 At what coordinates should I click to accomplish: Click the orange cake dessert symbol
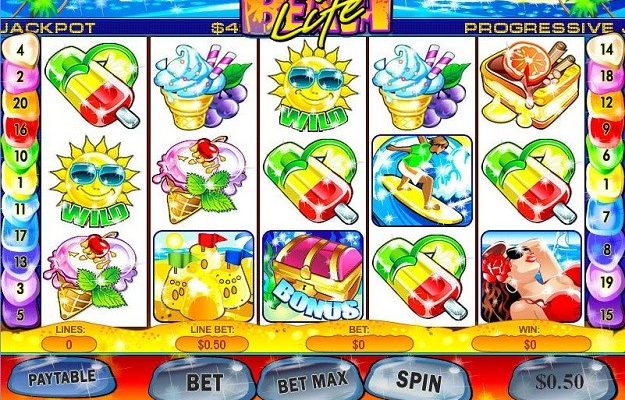531,84
